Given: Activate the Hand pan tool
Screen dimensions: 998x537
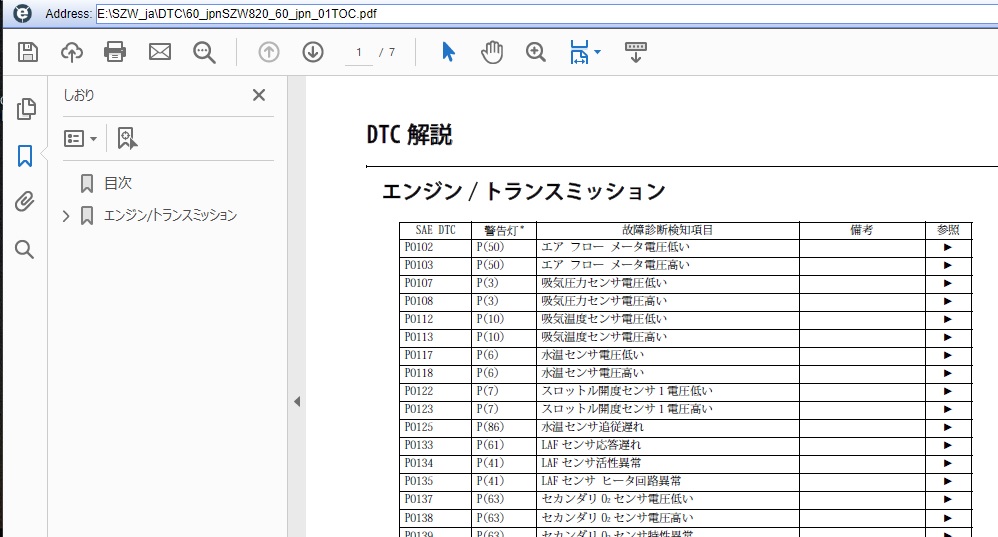Looking at the screenshot, I should point(492,52).
